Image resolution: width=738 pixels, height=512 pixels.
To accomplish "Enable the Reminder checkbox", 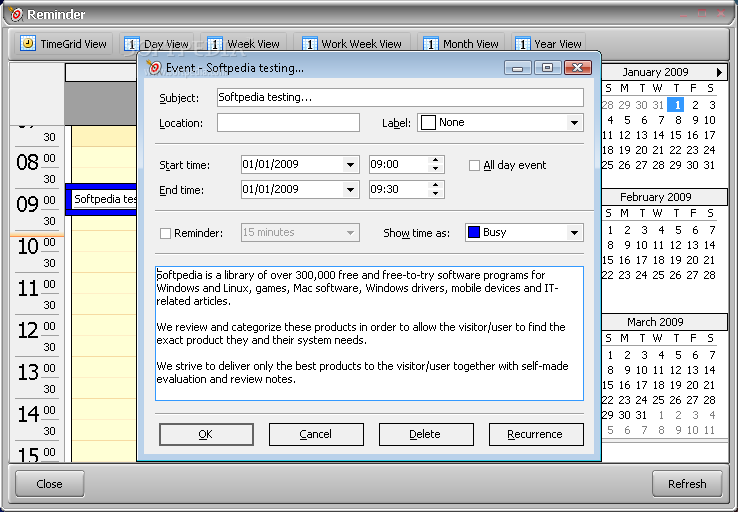I will [x=165, y=233].
